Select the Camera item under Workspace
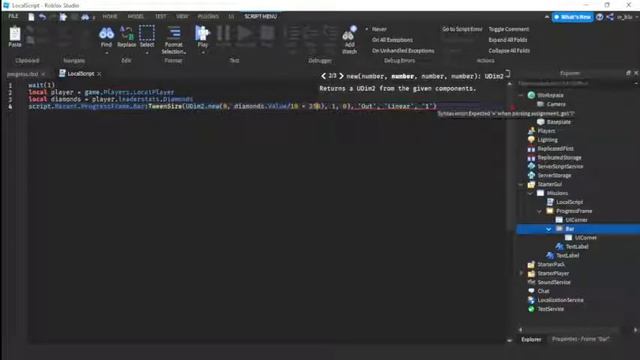640x360 pixels. point(555,104)
